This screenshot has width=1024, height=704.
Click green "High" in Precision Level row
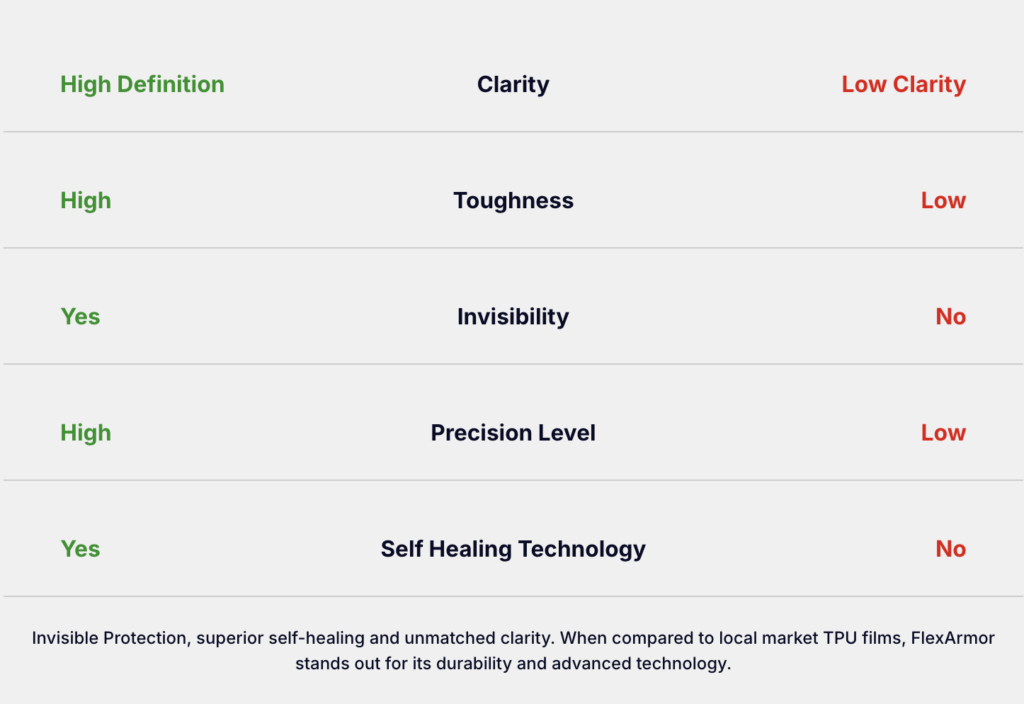coord(85,433)
